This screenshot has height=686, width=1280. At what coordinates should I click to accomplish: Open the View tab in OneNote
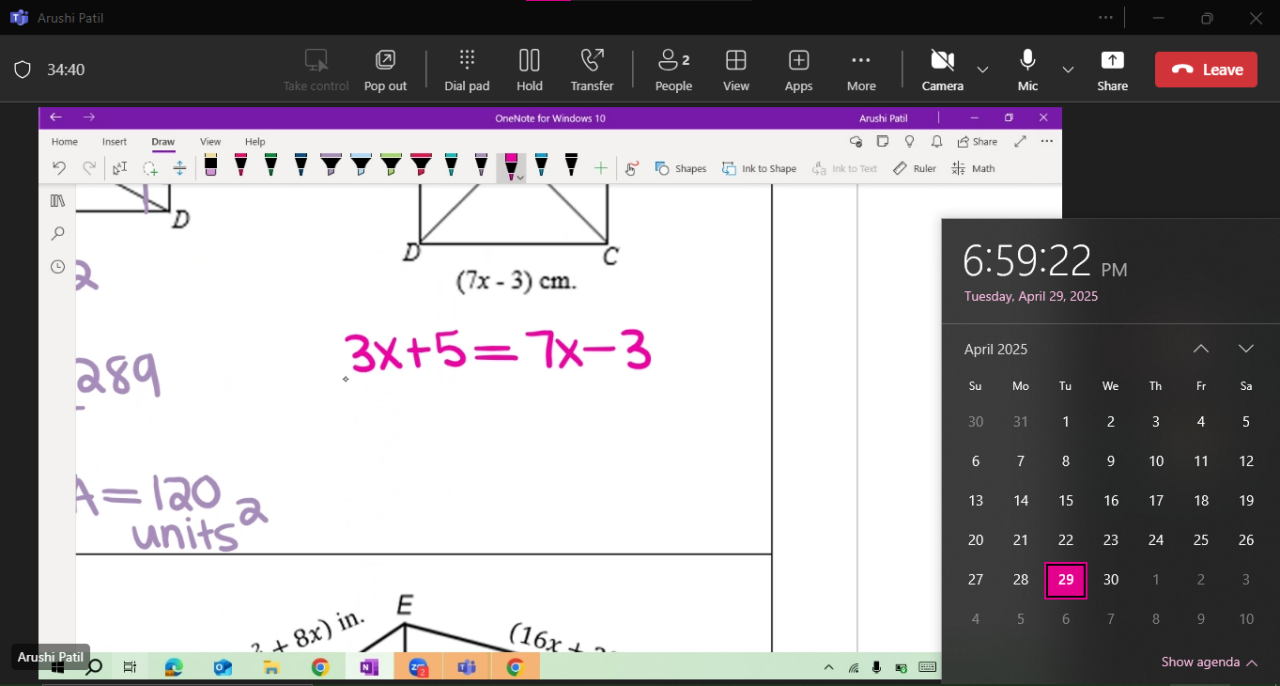coord(210,142)
